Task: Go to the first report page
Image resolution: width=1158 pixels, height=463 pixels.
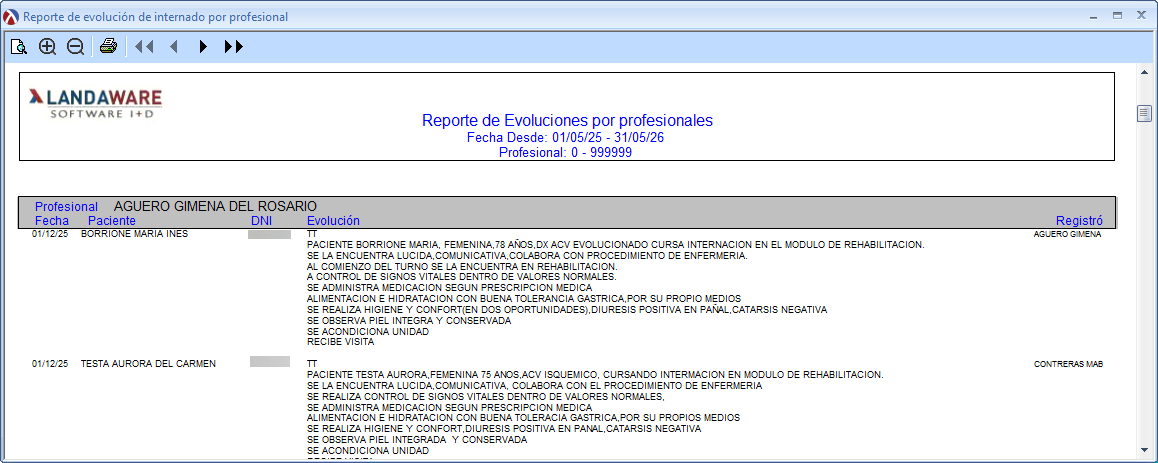Action: point(145,47)
